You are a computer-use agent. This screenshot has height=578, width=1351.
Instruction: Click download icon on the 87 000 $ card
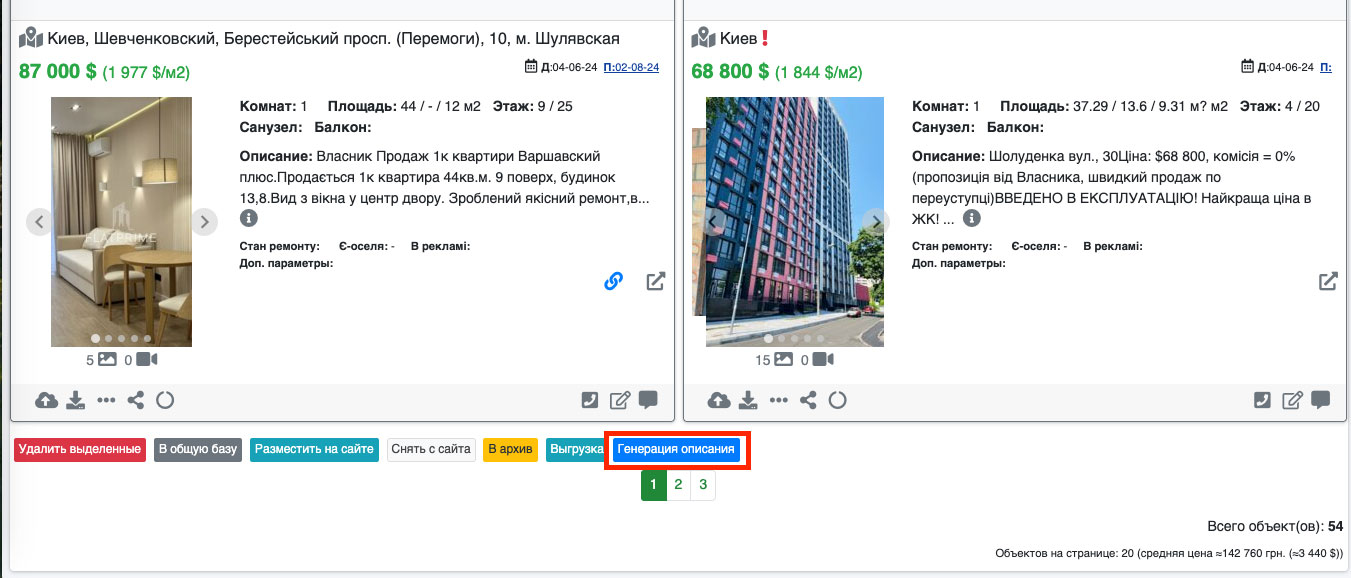coord(76,401)
